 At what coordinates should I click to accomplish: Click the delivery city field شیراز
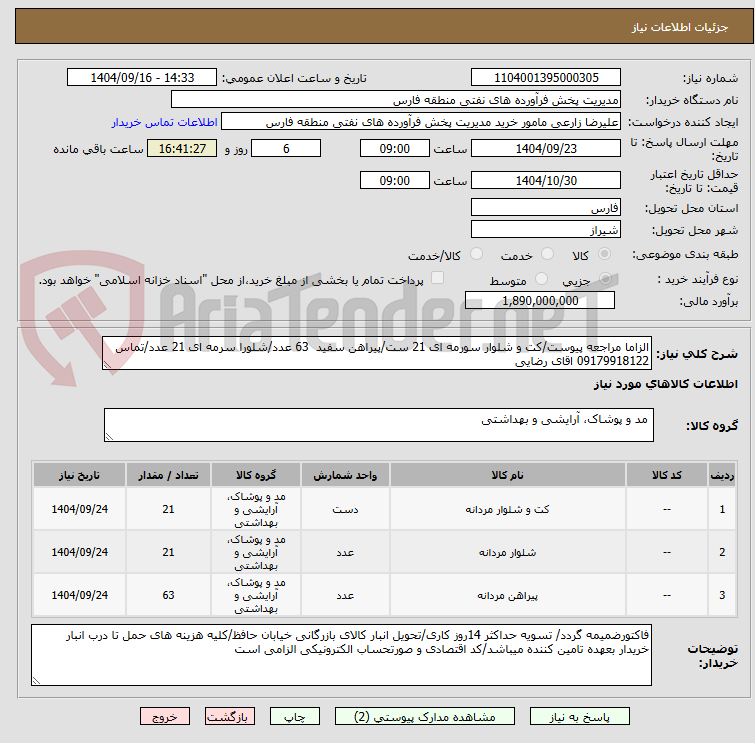(546, 230)
